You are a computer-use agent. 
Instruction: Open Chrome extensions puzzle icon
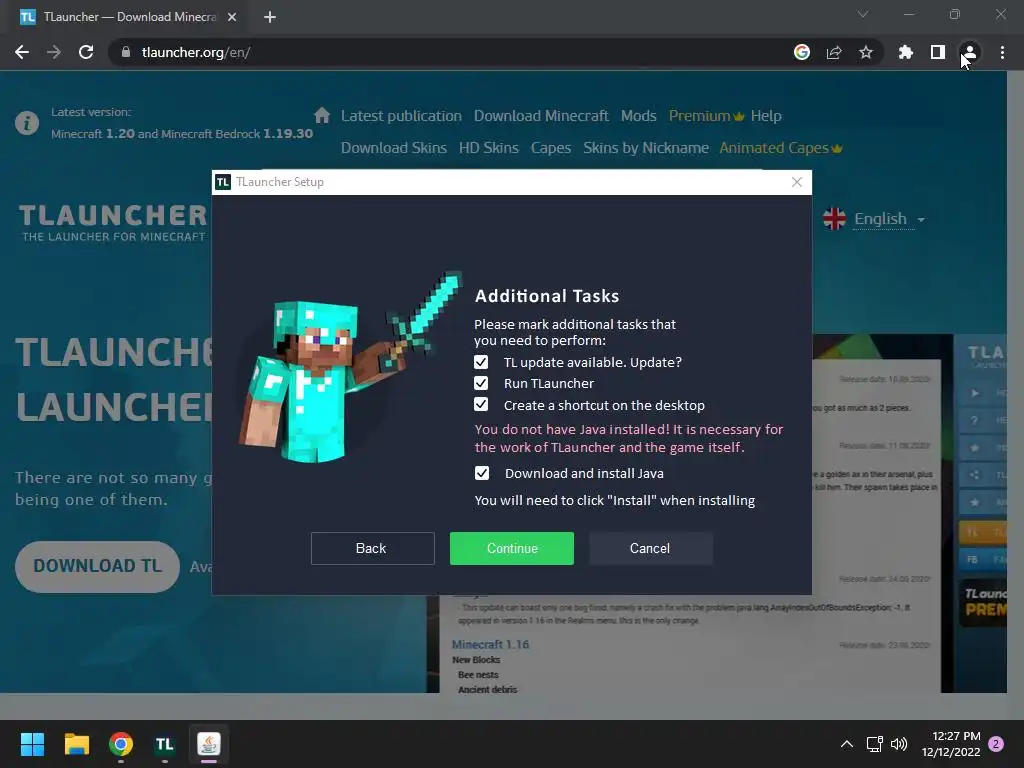tap(906, 52)
